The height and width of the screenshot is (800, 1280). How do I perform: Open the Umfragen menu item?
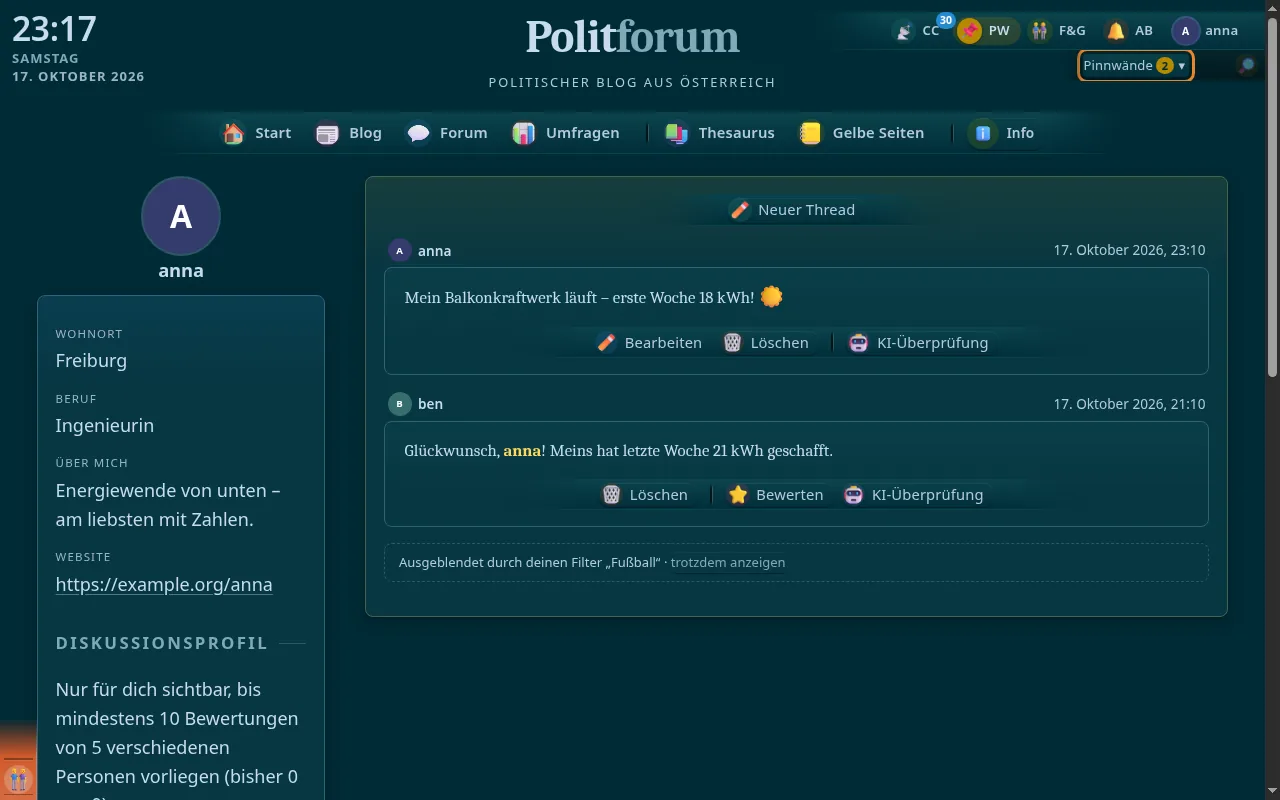click(x=566, y=133)
